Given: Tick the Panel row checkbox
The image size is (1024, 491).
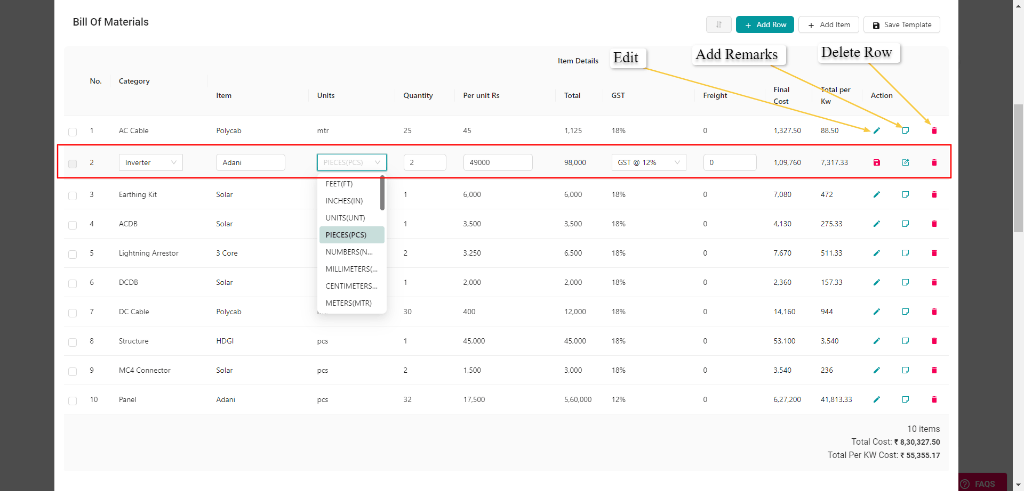Looking at the screenshot, I should (72, 400).
